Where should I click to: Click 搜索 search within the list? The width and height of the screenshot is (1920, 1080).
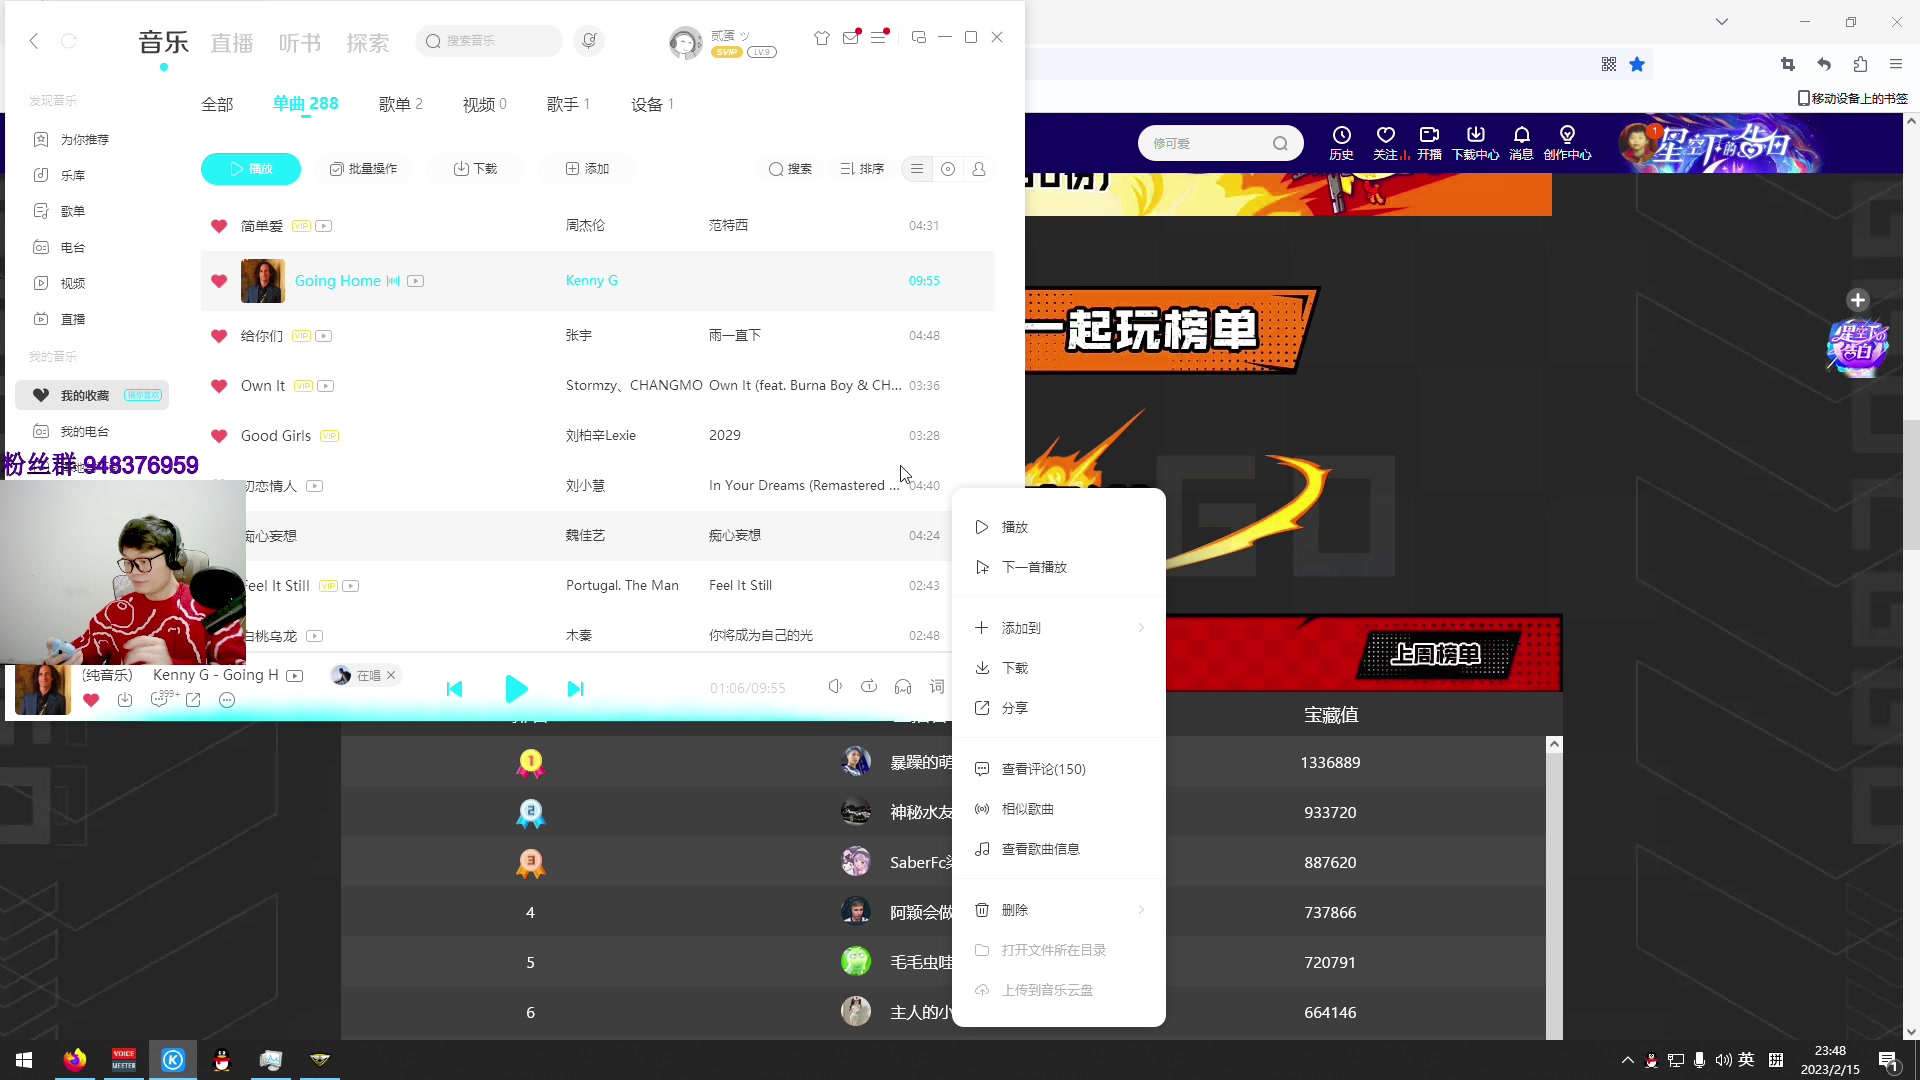(x=790, y=169)
